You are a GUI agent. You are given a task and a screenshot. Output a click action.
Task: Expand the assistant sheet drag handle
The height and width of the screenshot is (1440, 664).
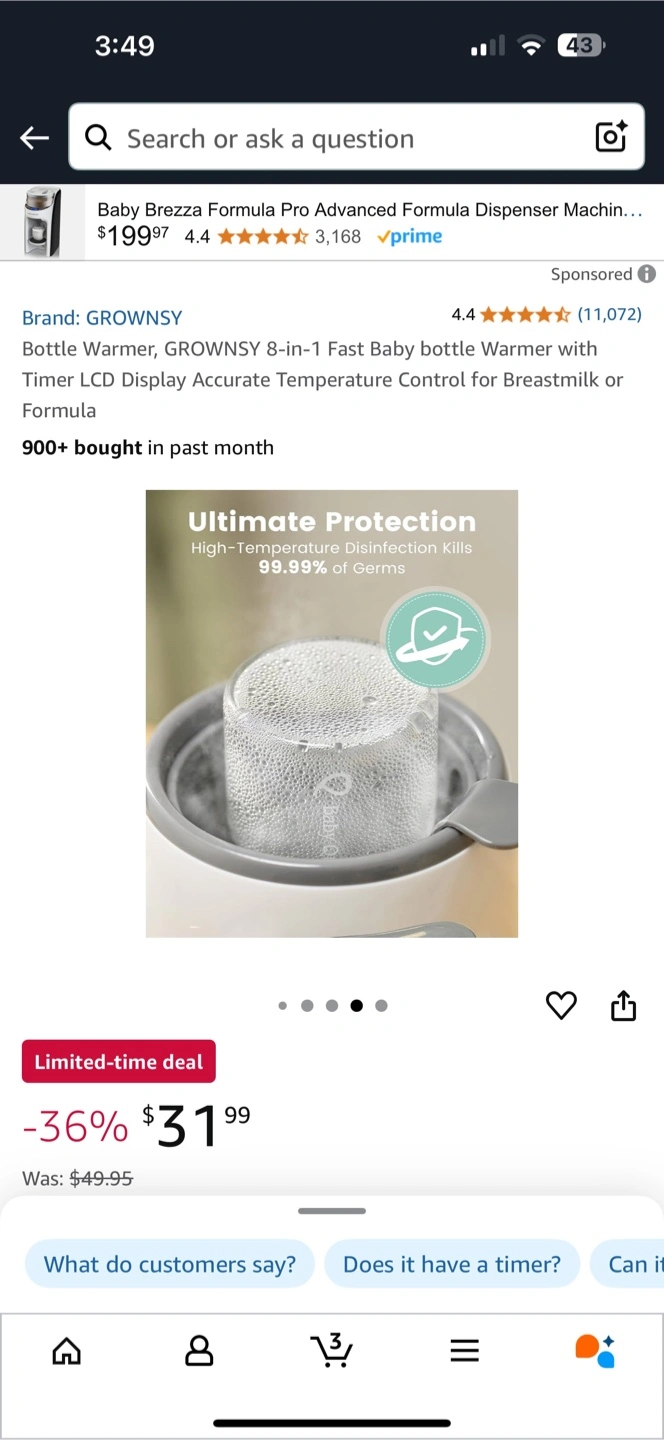[332, 1211]
